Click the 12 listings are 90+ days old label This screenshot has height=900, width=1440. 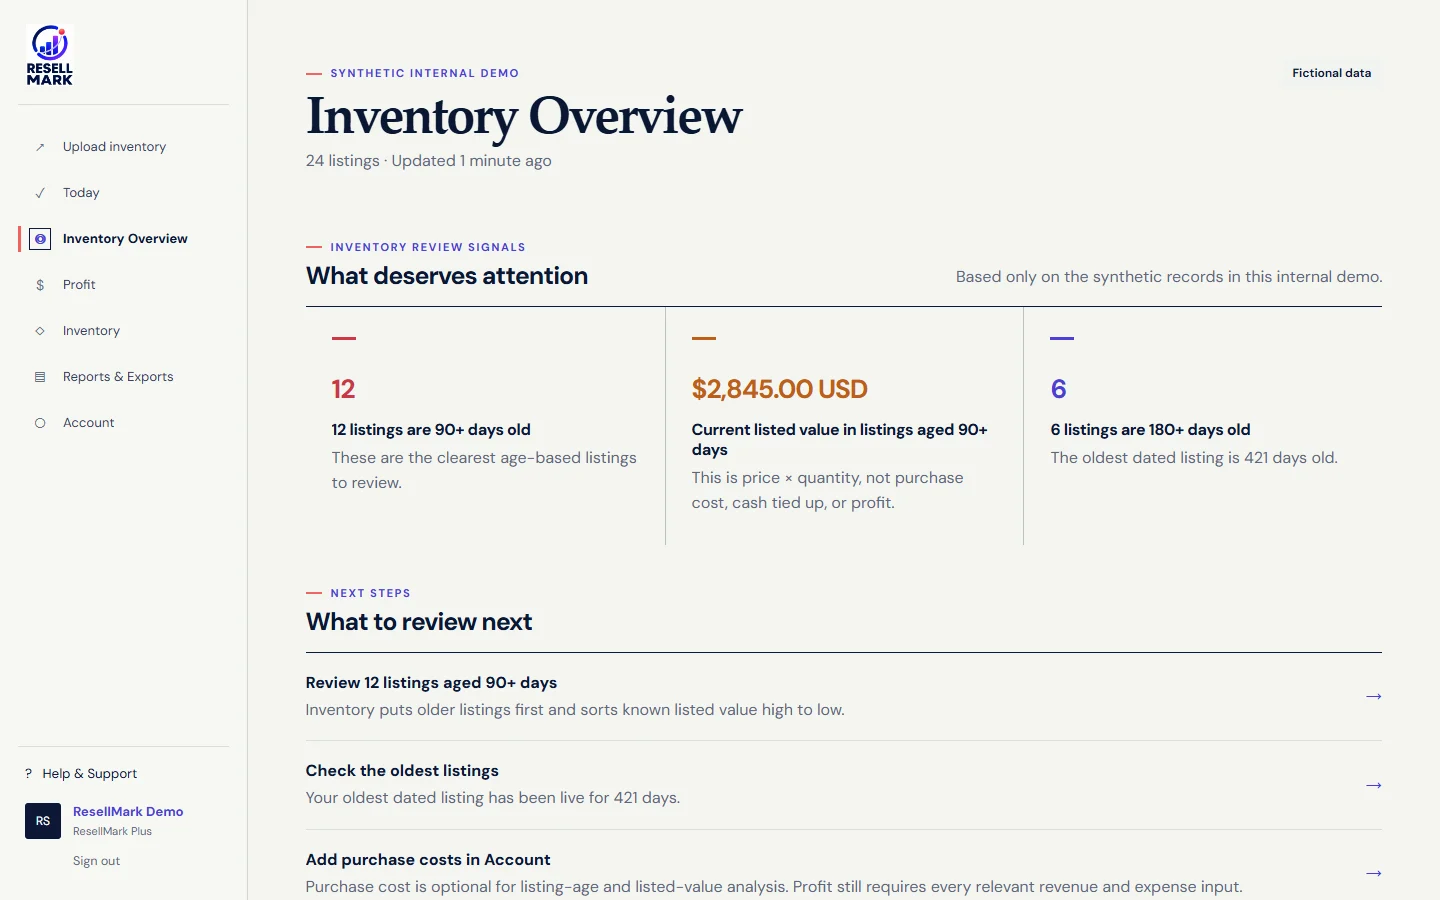[431, 430]
